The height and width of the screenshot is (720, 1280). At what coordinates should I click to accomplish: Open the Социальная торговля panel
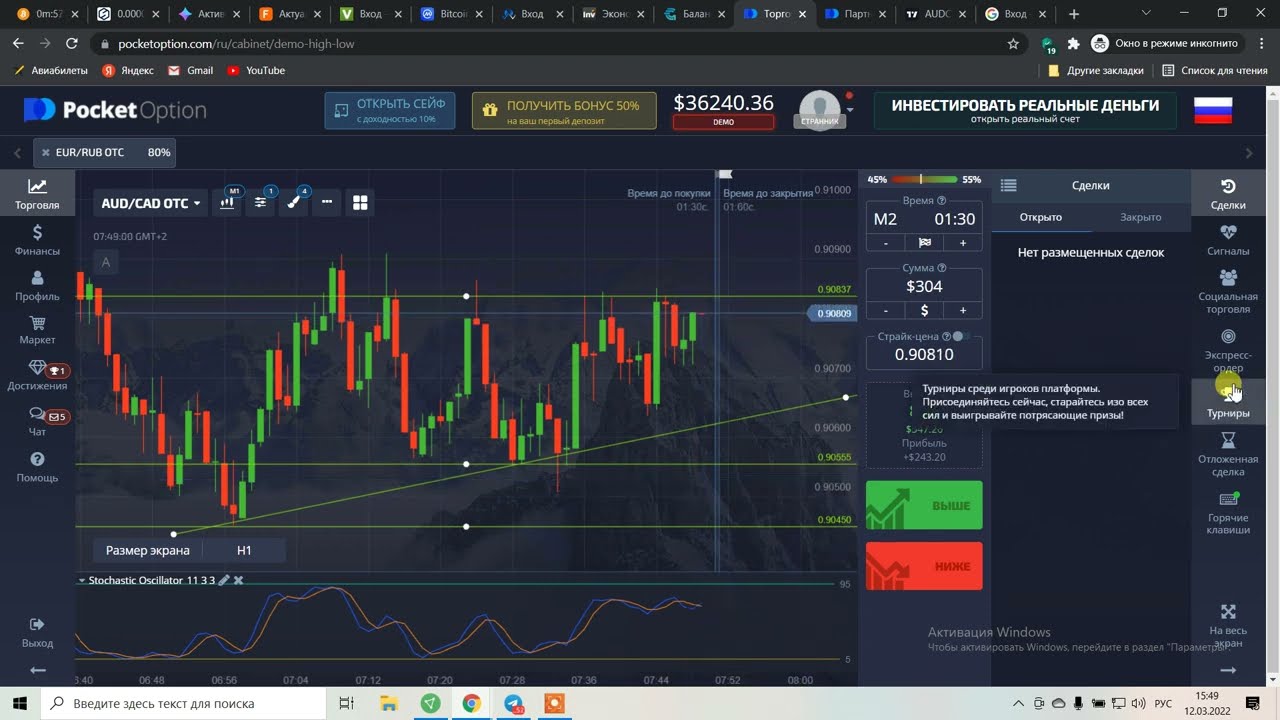1228,292
